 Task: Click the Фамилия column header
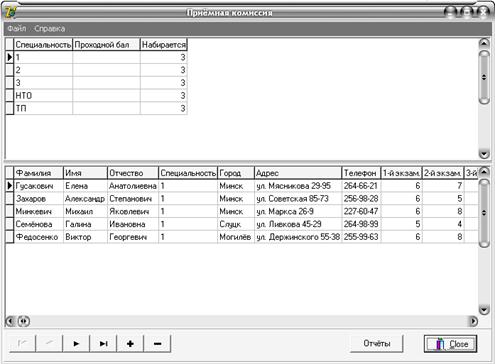pos(39,173)
